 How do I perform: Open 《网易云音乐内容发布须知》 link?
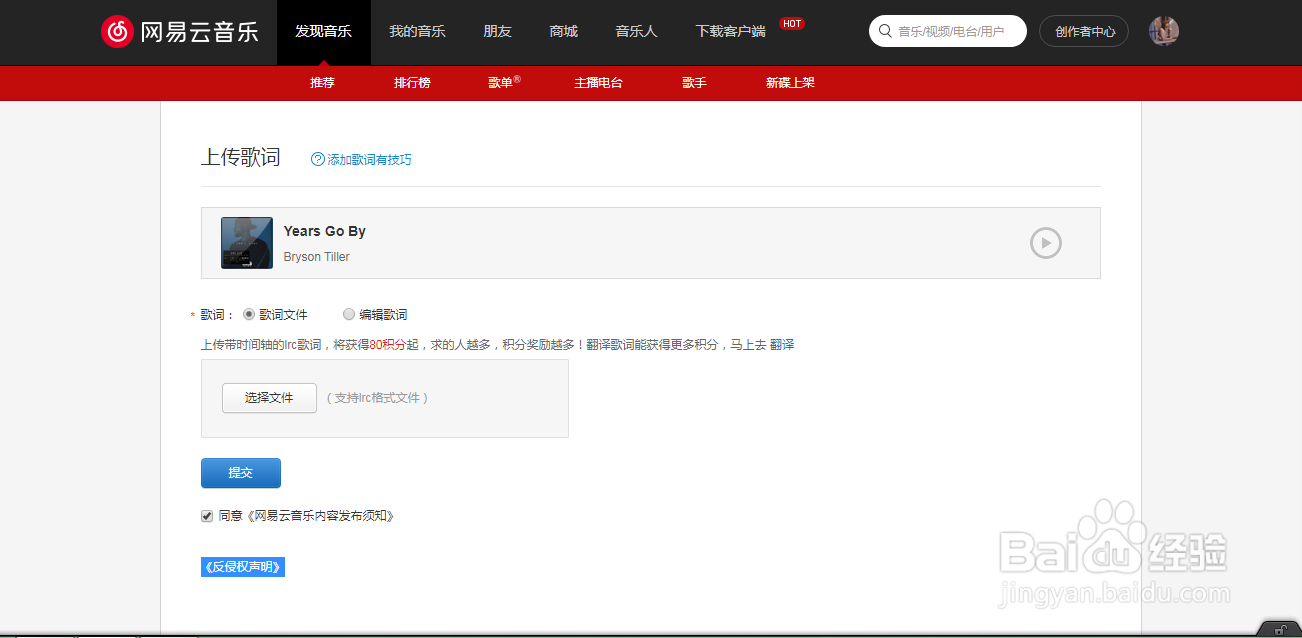pos(319,516)
